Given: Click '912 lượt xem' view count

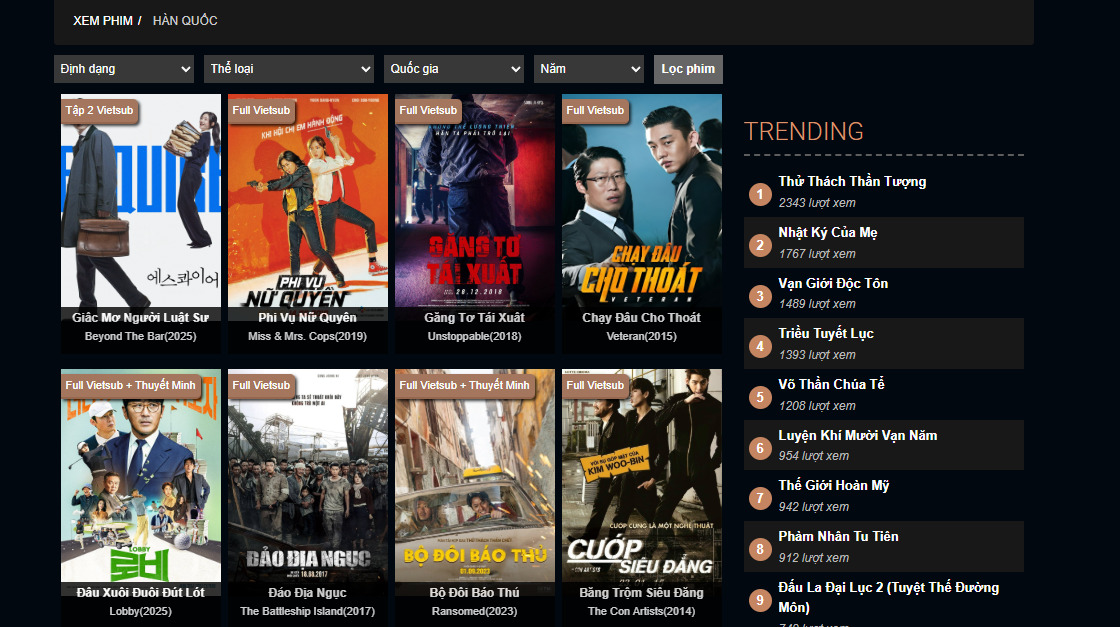Looking at the screenshot, I should (x=814, y=558).
